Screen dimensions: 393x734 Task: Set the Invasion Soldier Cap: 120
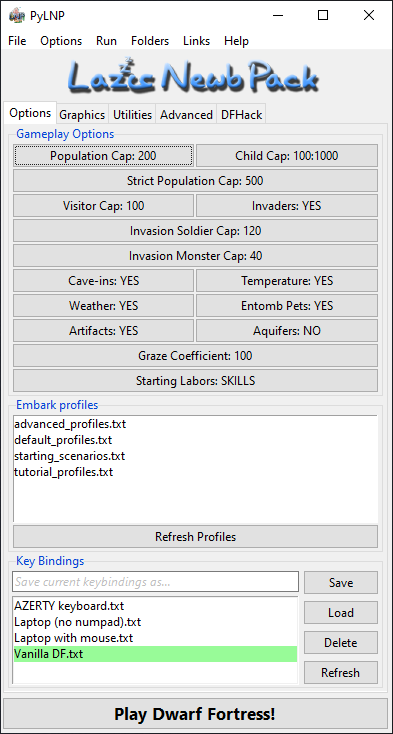pyautogui.click(x=195, y=231)
